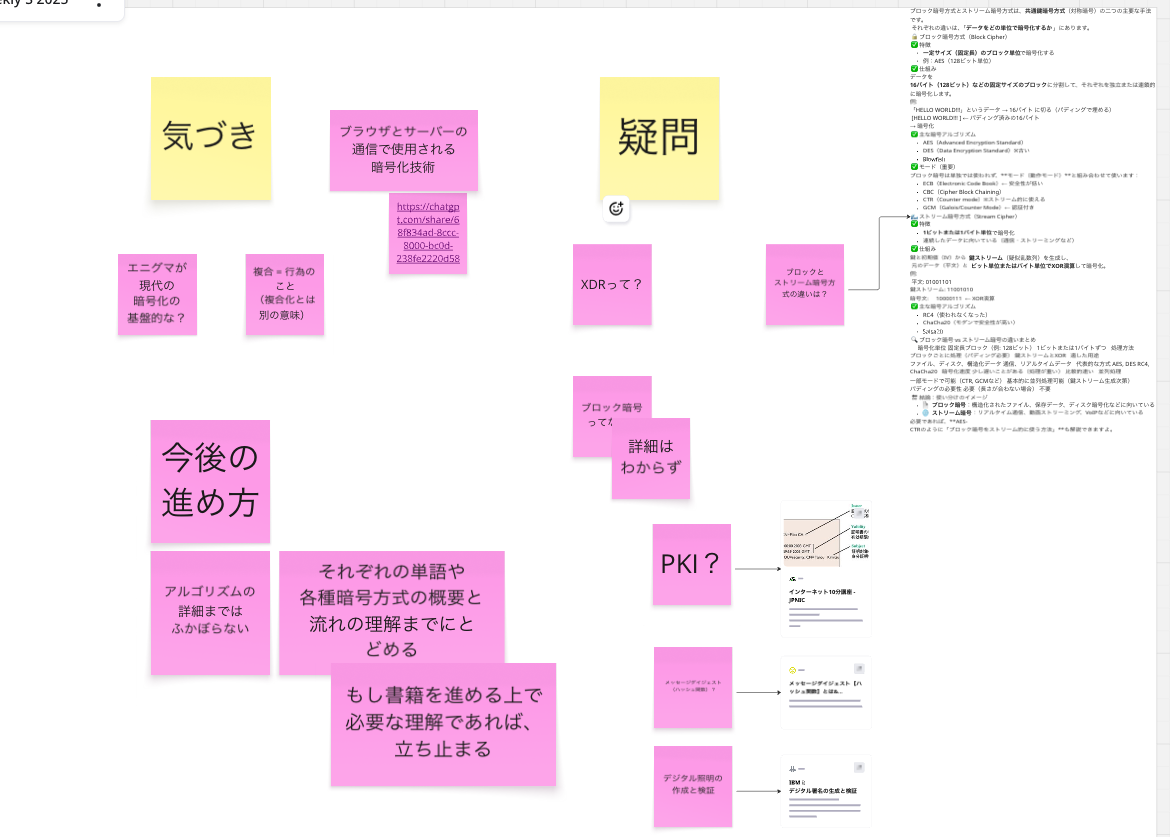The width and height of the screenshot is (1170, 837).
Task: Open the chatgpt.com share hyperlink sticky
Action: tap(427, 234)
